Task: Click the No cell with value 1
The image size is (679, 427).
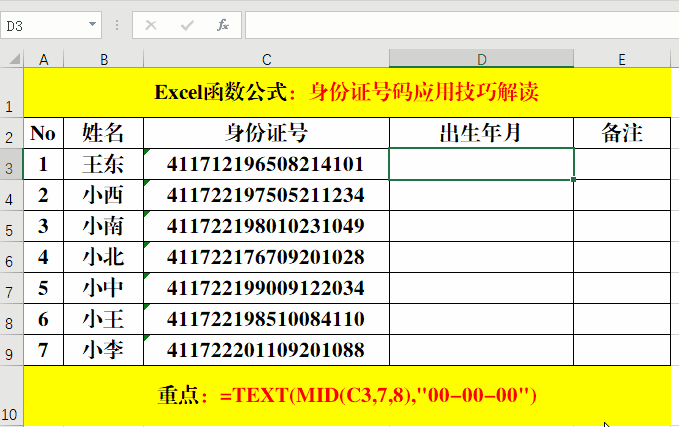Action: tap(43, 164)
